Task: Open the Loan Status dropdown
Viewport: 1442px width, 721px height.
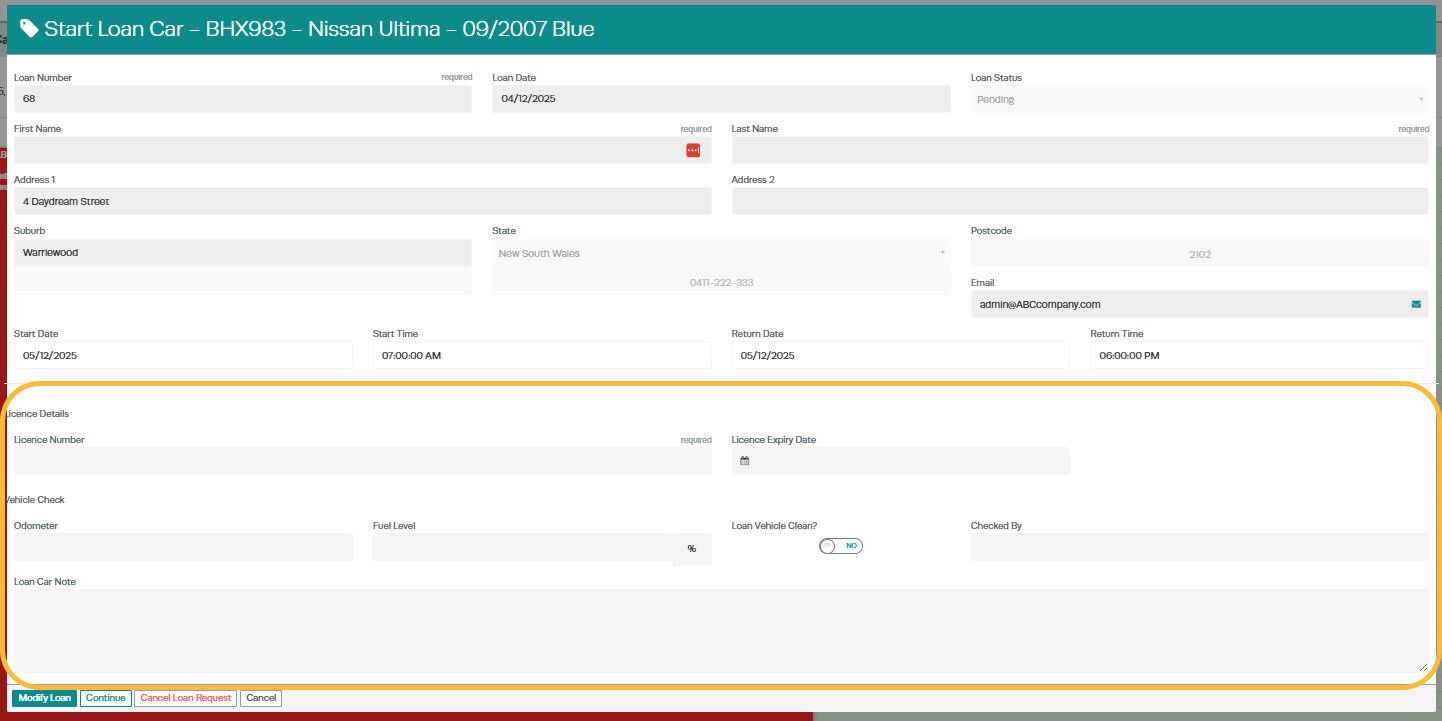Action: coord(1200,100)
